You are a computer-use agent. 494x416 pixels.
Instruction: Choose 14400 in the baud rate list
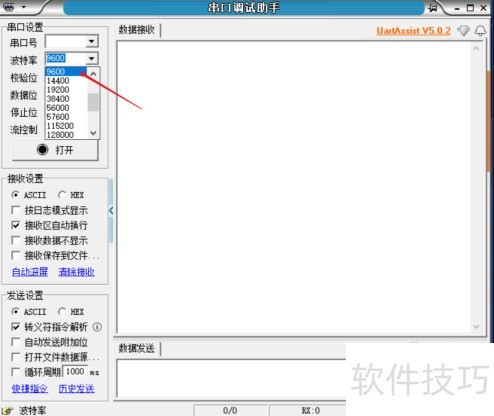point(66,81)
